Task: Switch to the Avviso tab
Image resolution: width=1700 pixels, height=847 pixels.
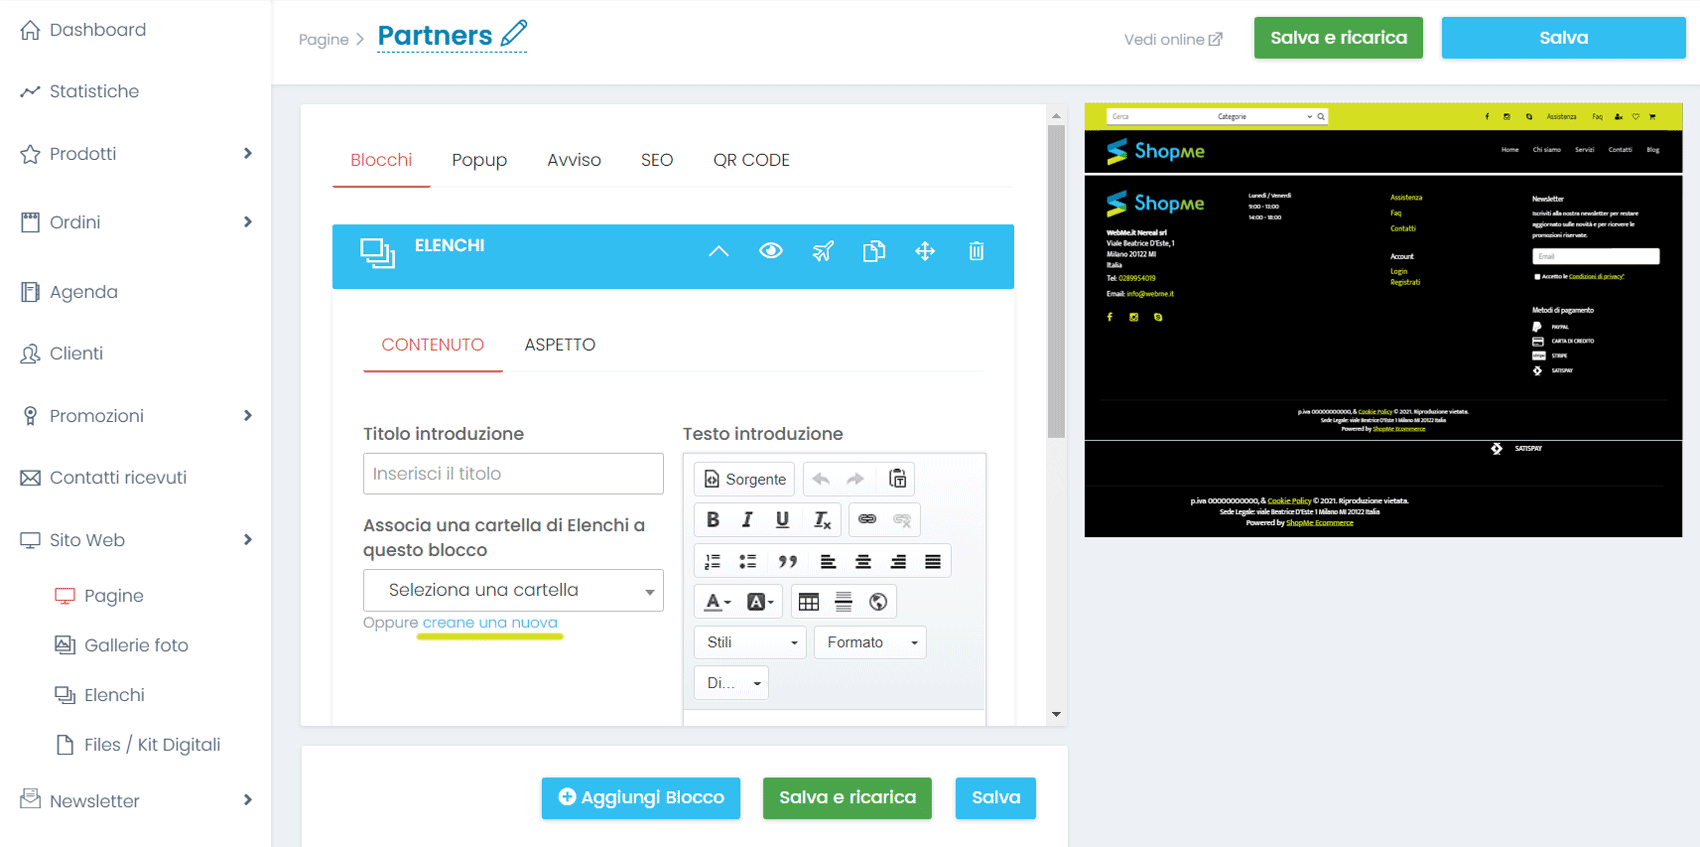Action: point(574,160)
